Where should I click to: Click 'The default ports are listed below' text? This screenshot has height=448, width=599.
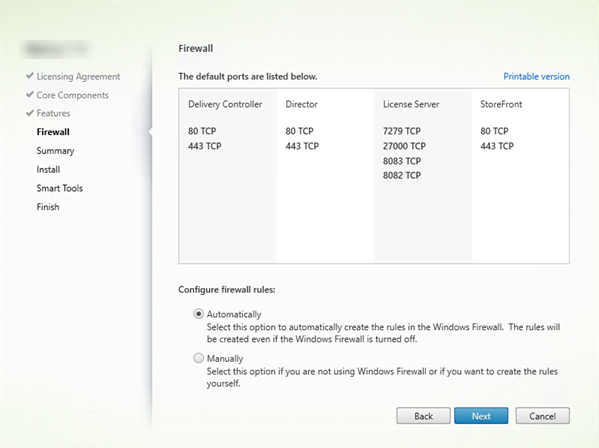pyautogui.click(x=248, y=76)
